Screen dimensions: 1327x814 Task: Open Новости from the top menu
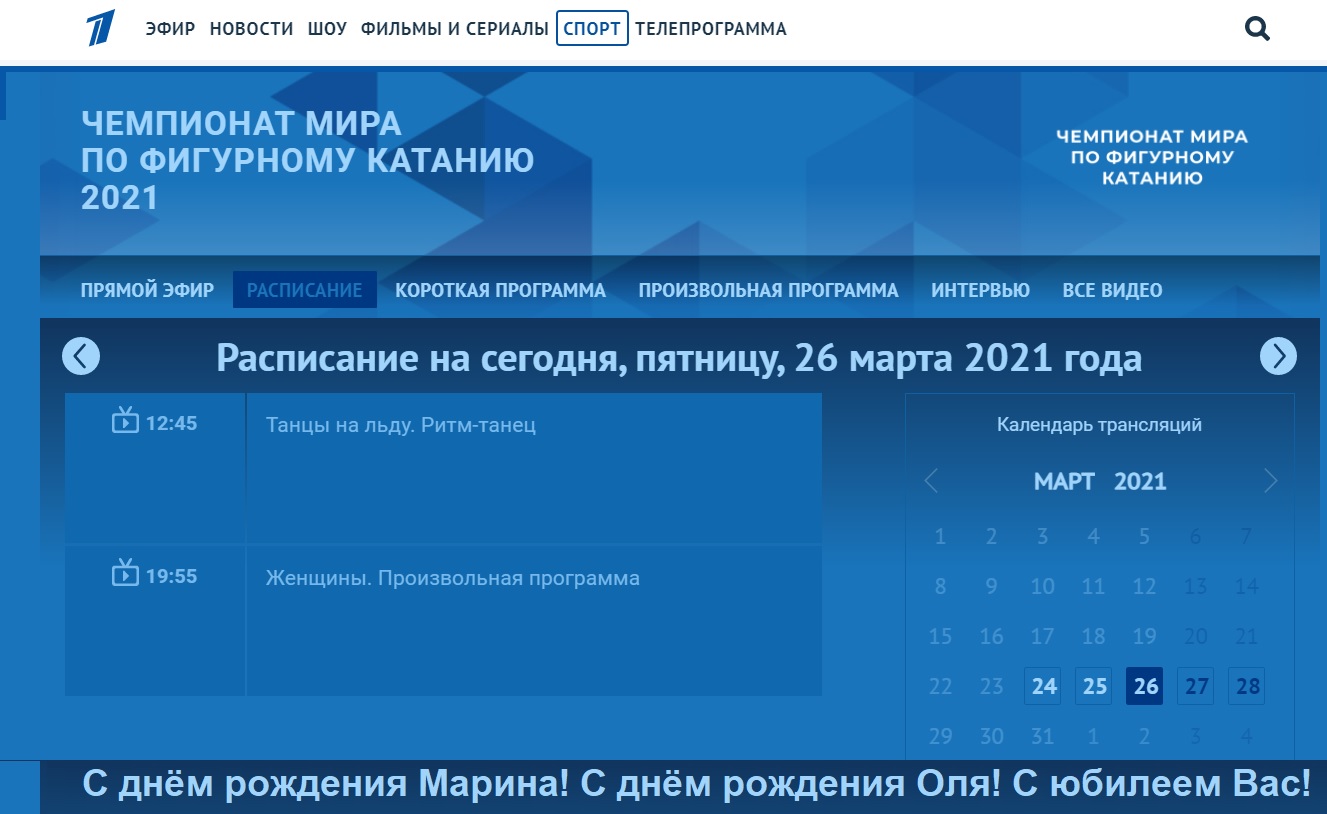coord(251,29)
